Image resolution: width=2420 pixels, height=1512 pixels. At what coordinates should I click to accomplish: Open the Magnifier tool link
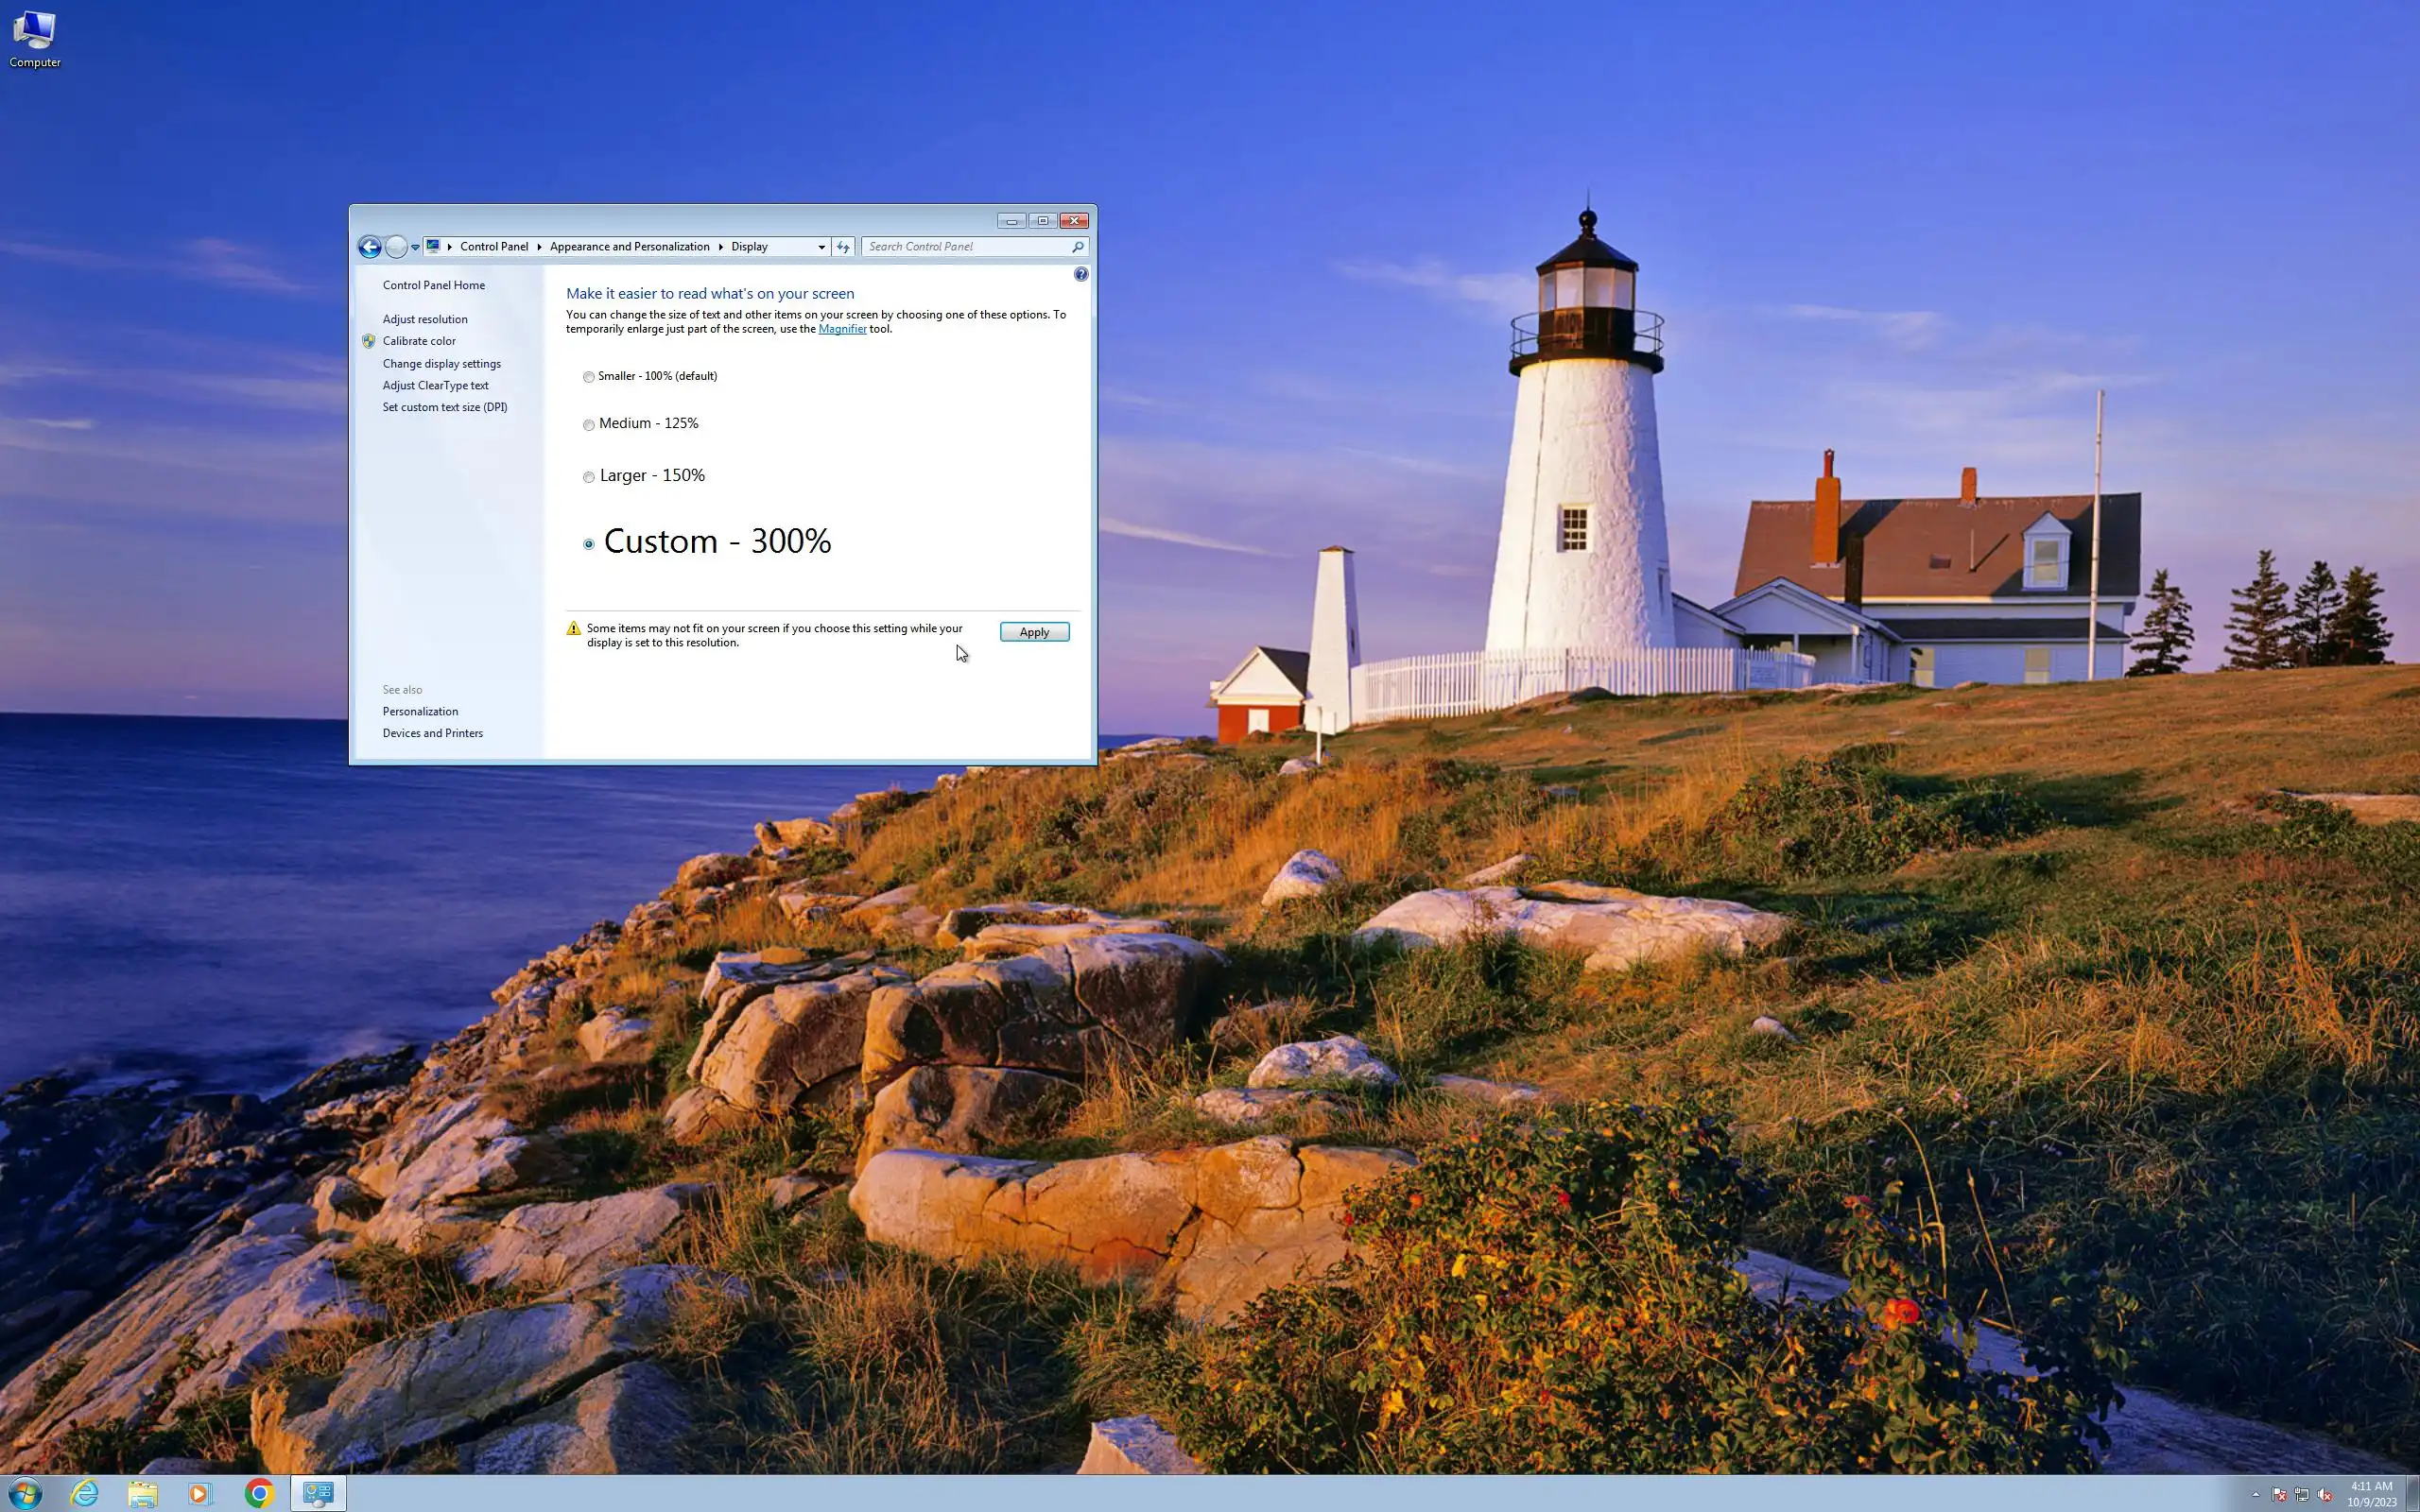coord(842,329)
